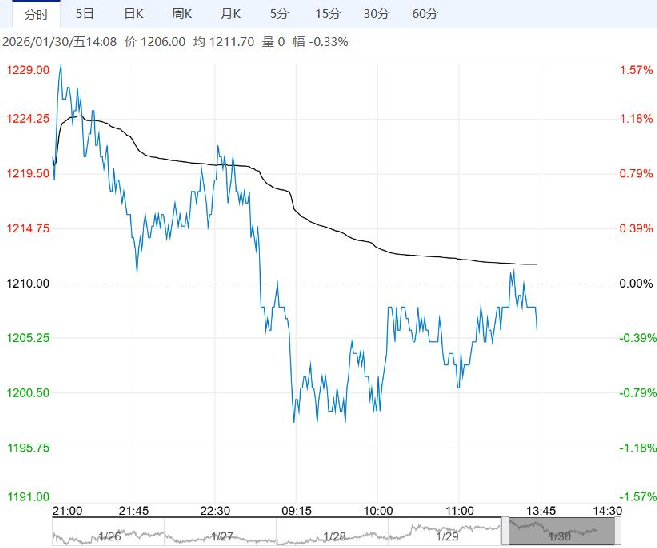
Task: Switch to the 分时 tab
Action: click(x=35, y=14)
